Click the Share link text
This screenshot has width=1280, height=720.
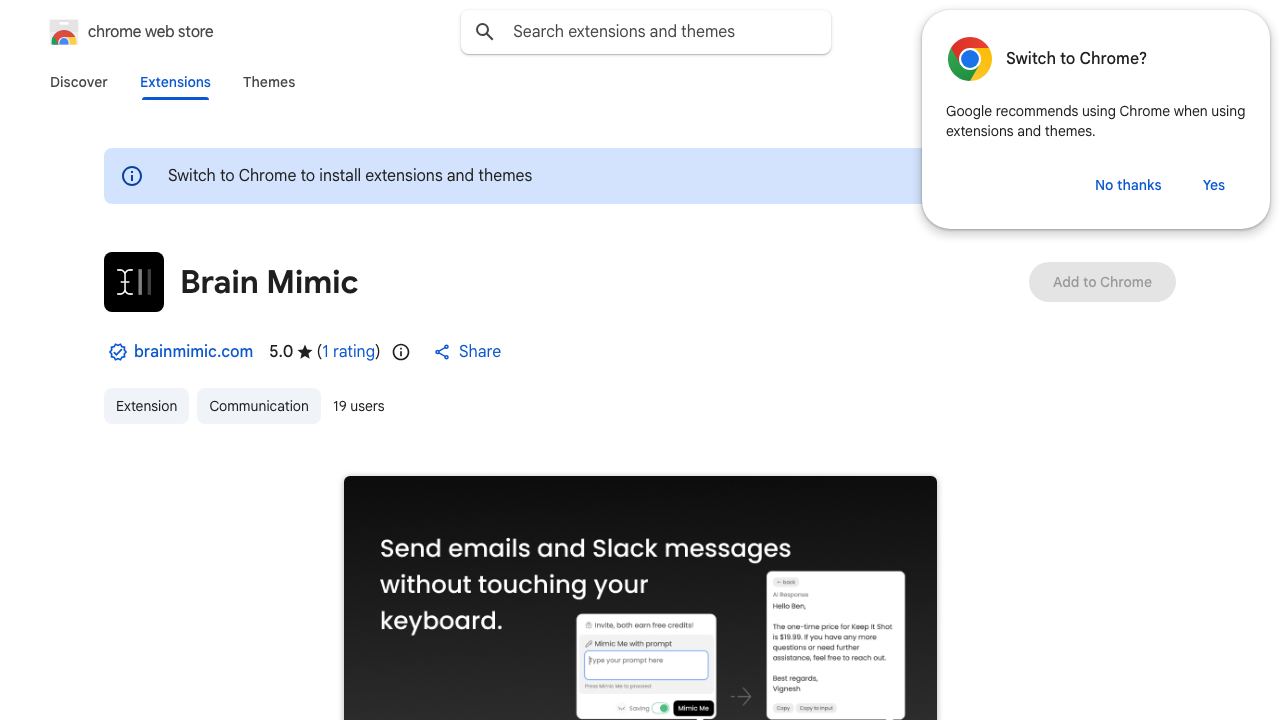(480, 352)
